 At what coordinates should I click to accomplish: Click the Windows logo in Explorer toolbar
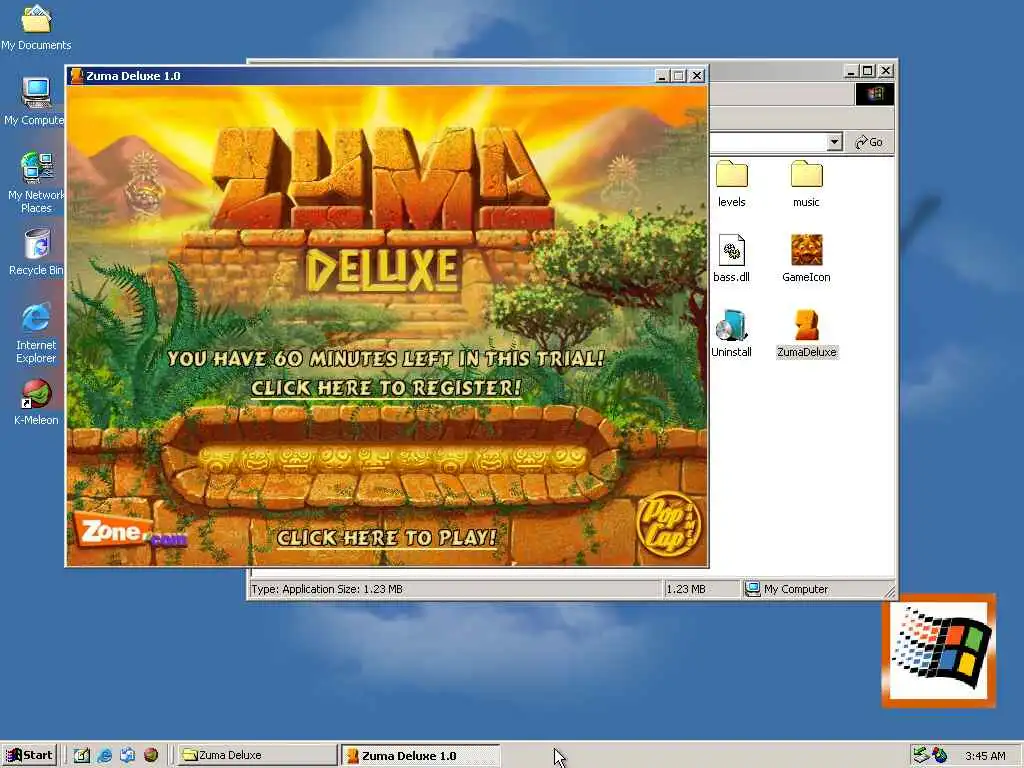coord(874,94)
